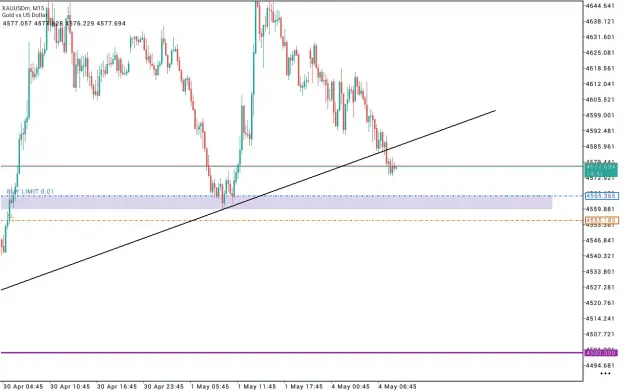Click the 30 Apr 04:45 time label
This screenshot has width=625, height=391.
[23, 387]
